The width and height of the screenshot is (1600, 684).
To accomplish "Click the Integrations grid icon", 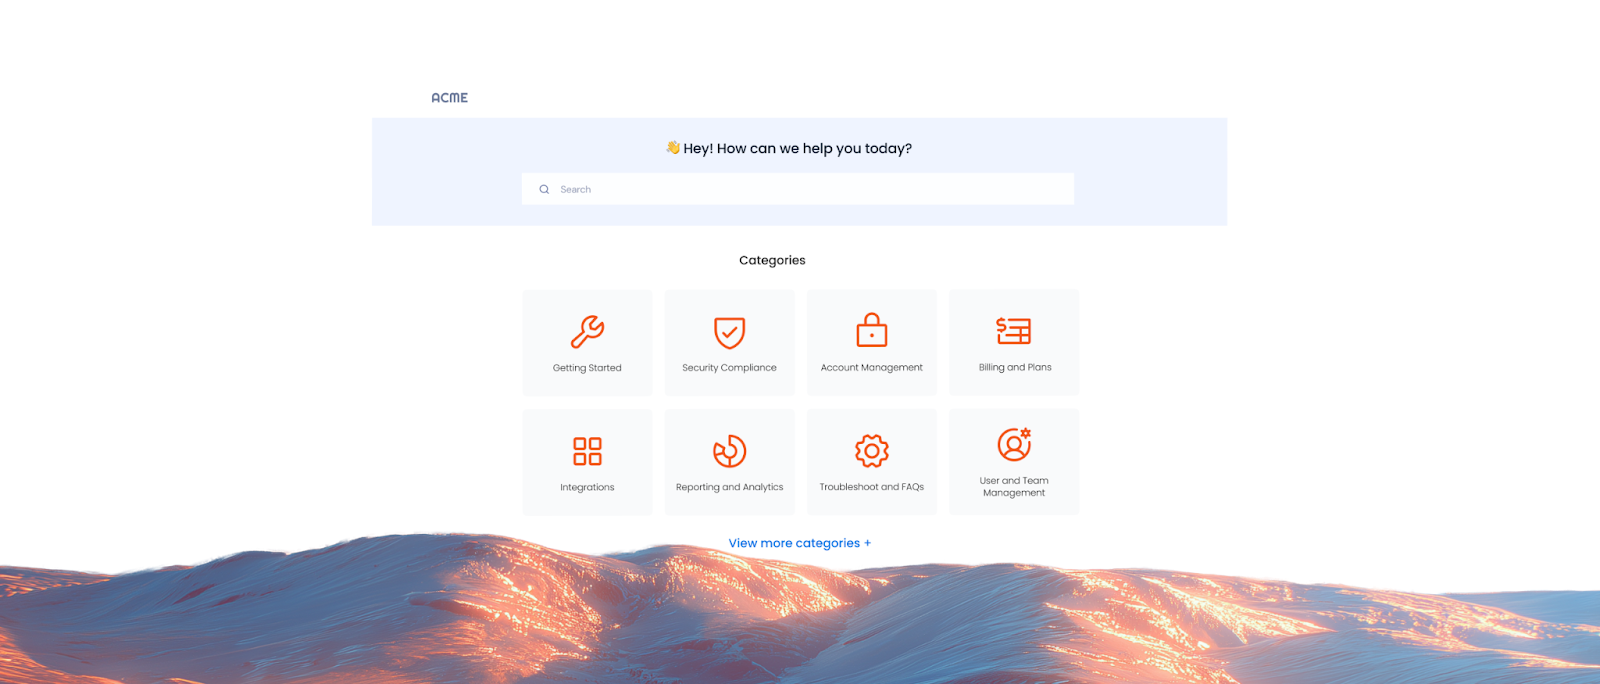I will tap(587, 451).
